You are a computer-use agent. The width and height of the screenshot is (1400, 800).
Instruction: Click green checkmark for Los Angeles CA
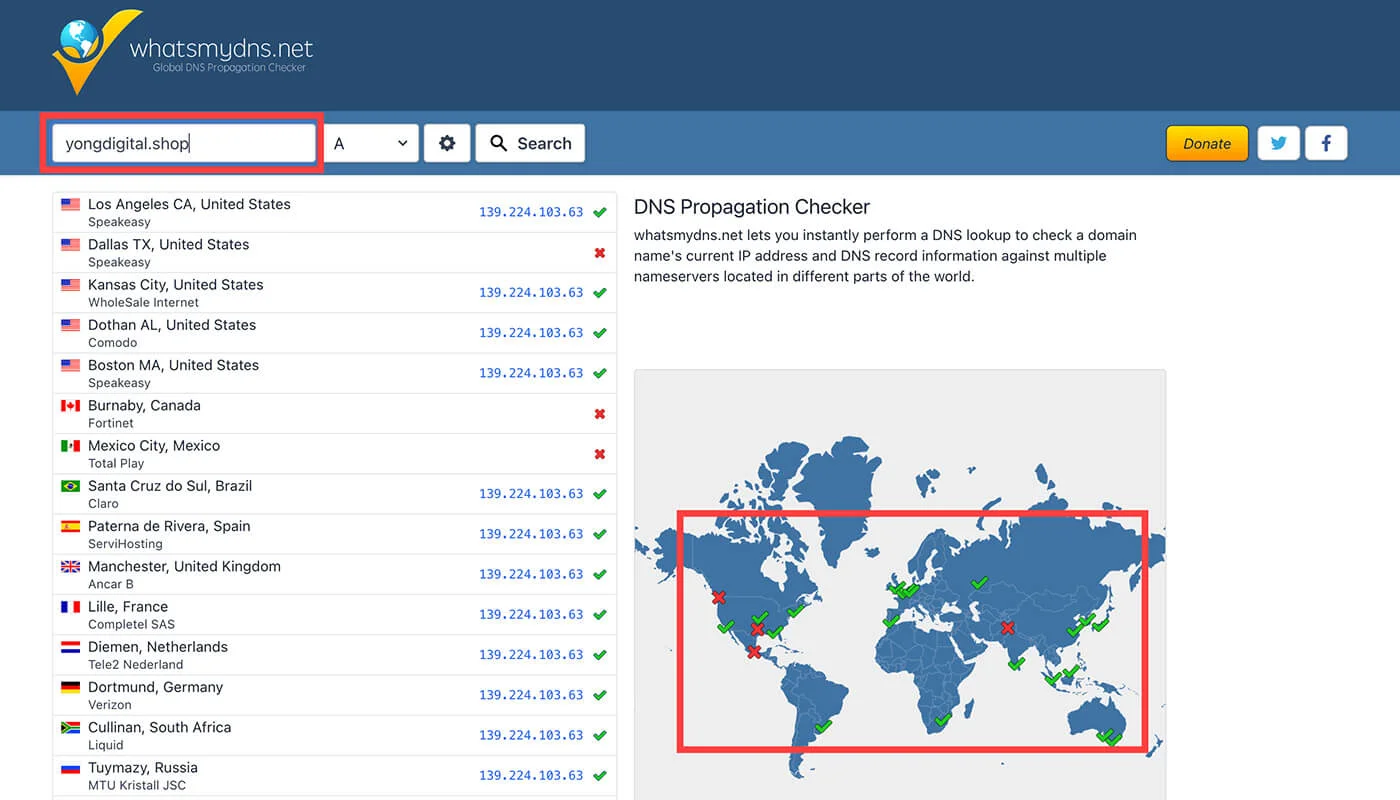coord(600,212)
